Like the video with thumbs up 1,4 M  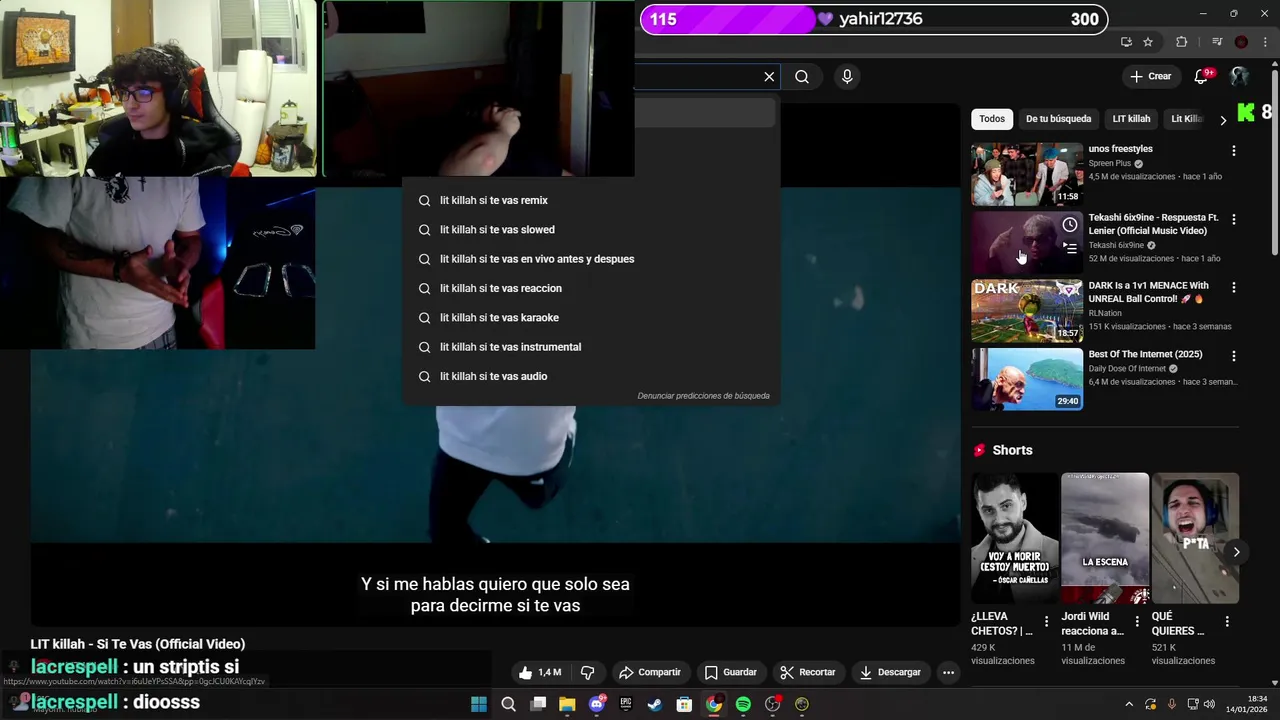click(x=539, y=672)
